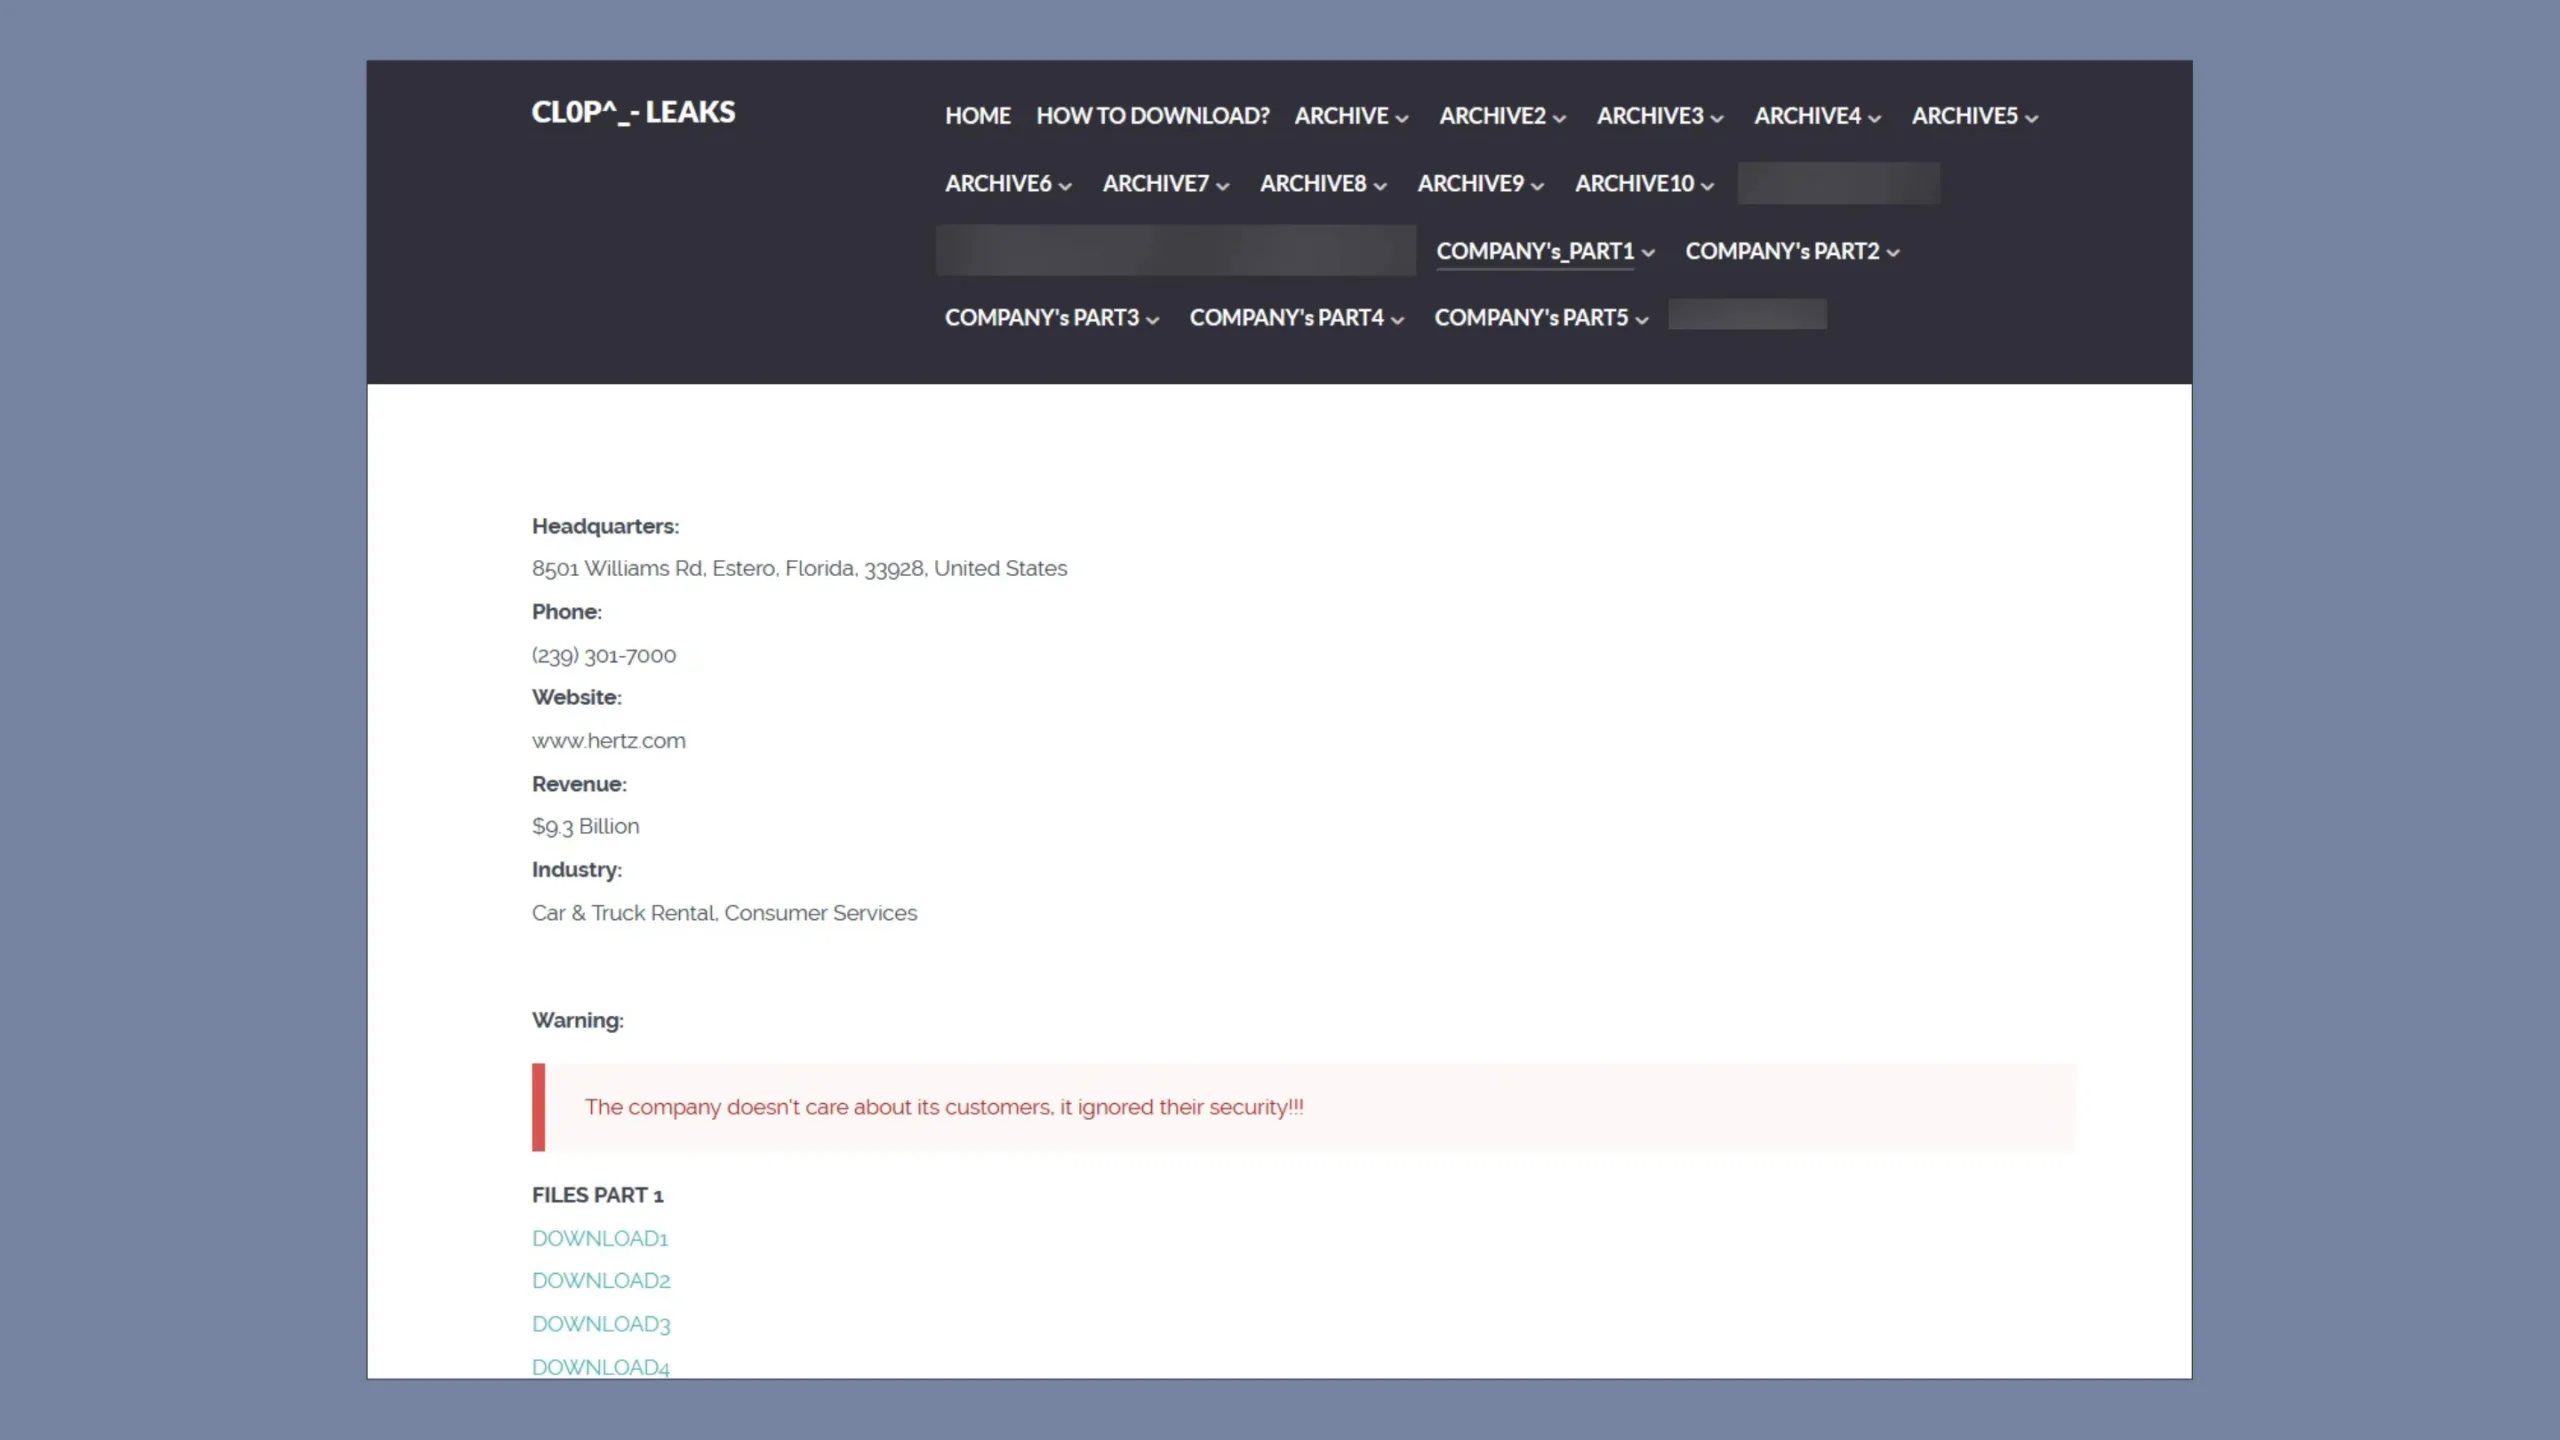Screen dimensions: 2560x1440
Task: Click the DOWNLOAD2 link
Action: 601,1280
